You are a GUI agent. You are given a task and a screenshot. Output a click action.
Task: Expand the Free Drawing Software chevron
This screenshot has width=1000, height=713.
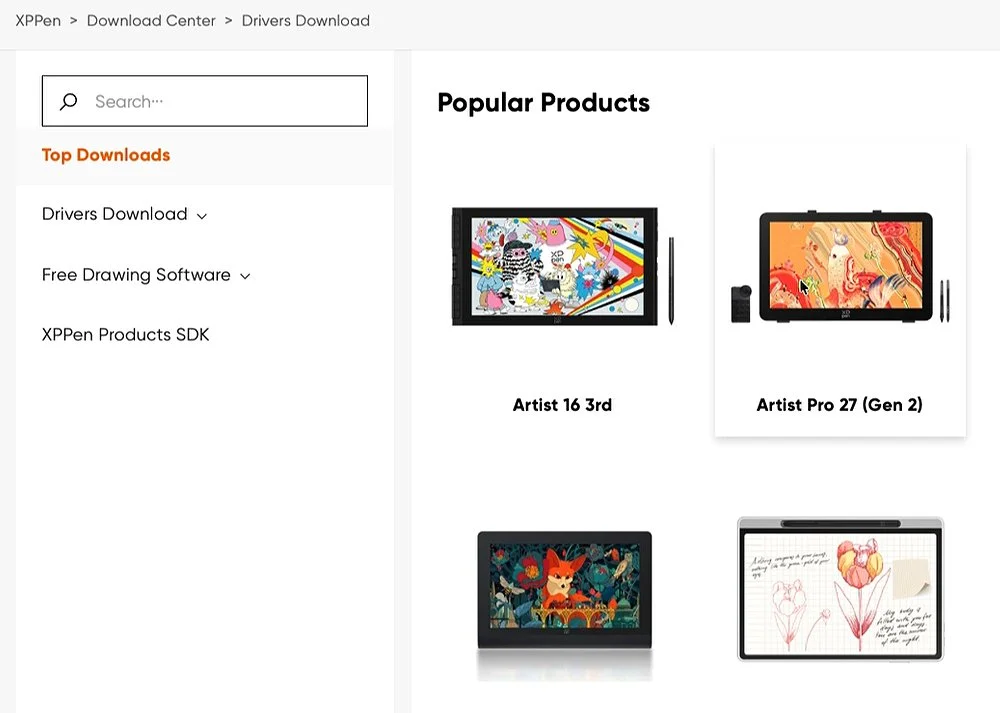(x=245, y=276)
